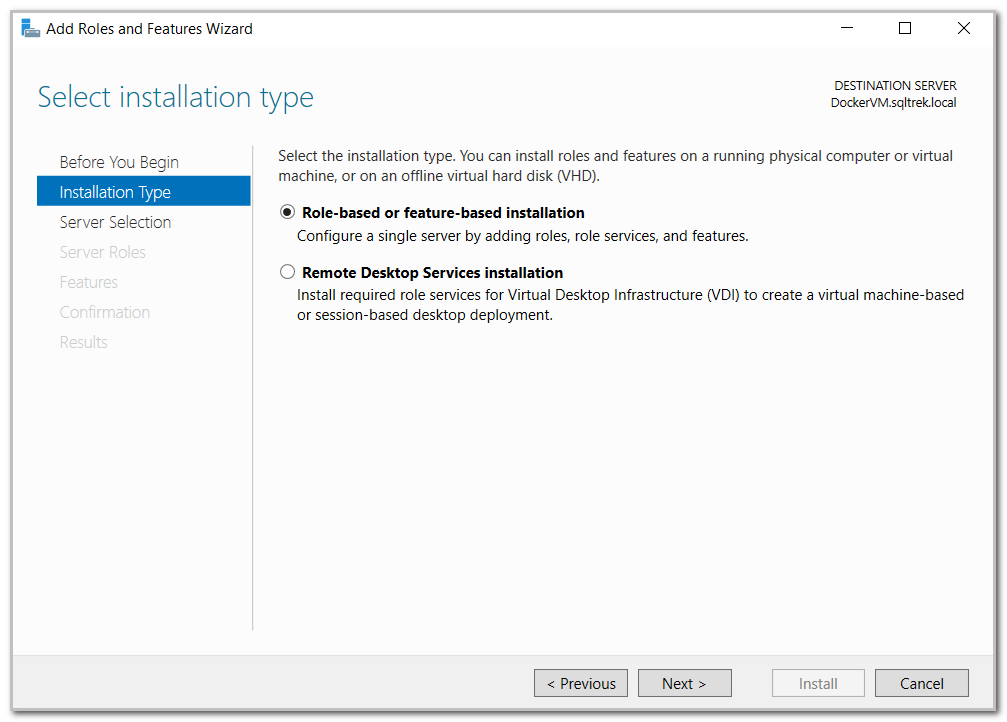This screenshot has width=1007, height=722.
Task: Cancel the wizard
Action: [921, 683]
